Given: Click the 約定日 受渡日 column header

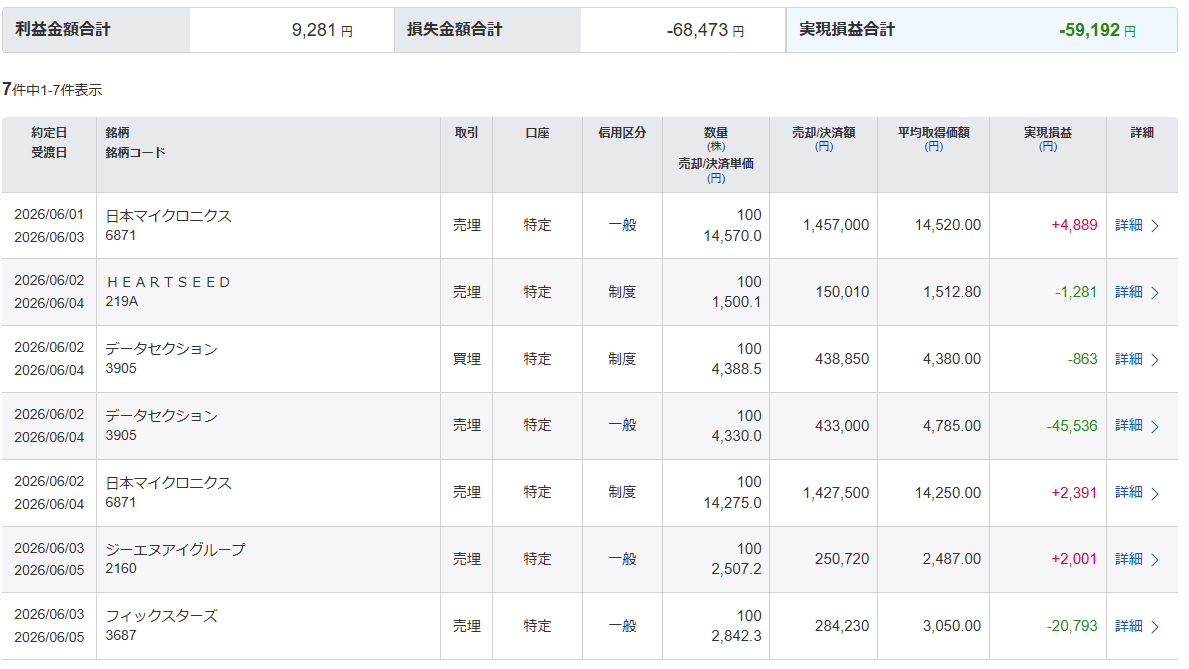Looking at the screenshot, I should 49,143.
